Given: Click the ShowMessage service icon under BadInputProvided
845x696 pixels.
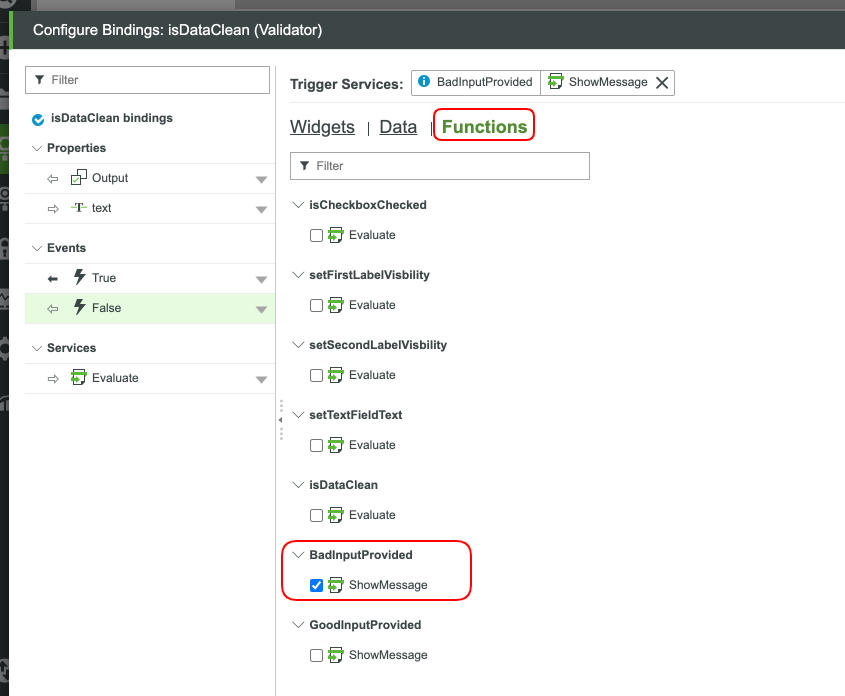Looking at the screenshot, I should tap(338, 585).
